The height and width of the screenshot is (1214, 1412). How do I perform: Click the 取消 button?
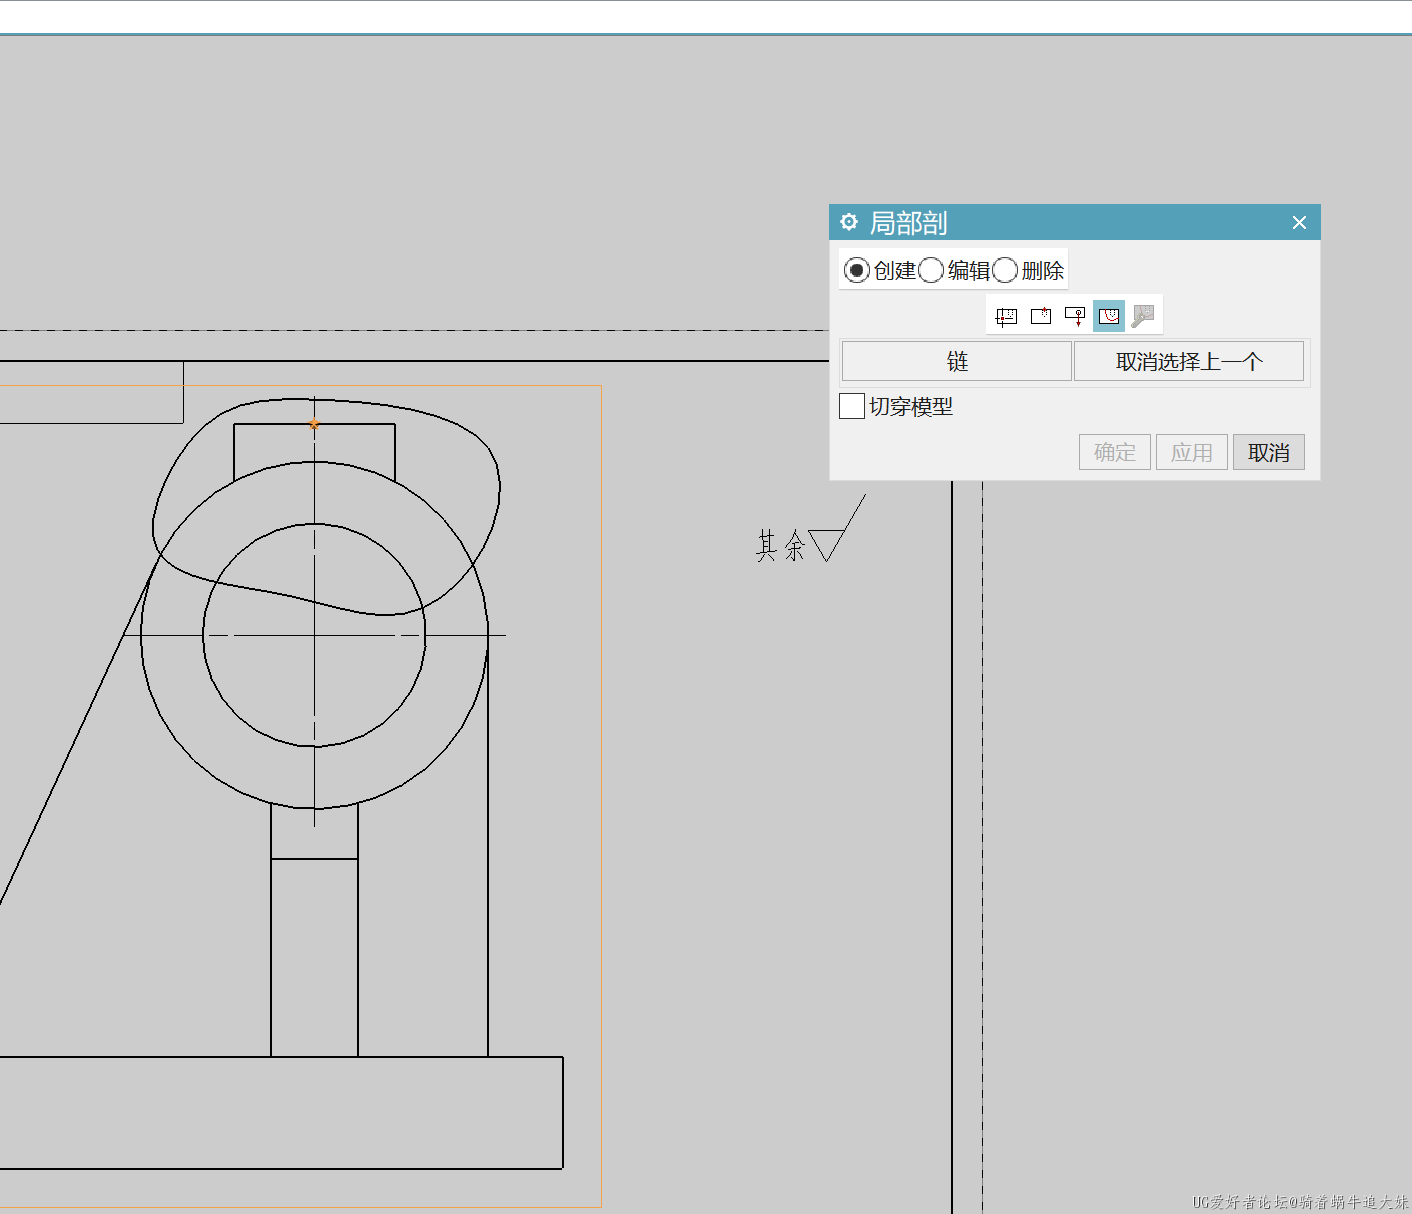(x=1269, y=452)
